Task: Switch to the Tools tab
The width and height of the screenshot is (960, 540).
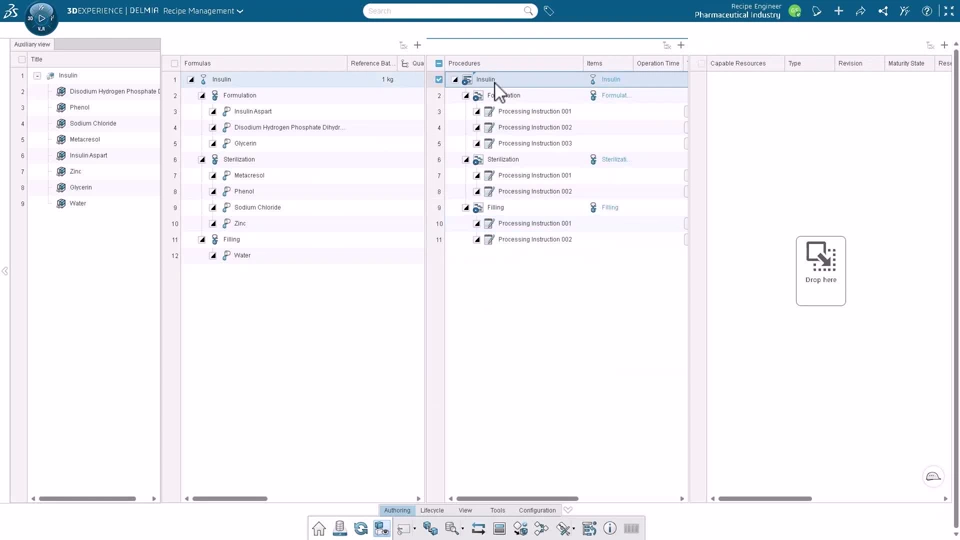Action: click(498, 510)
